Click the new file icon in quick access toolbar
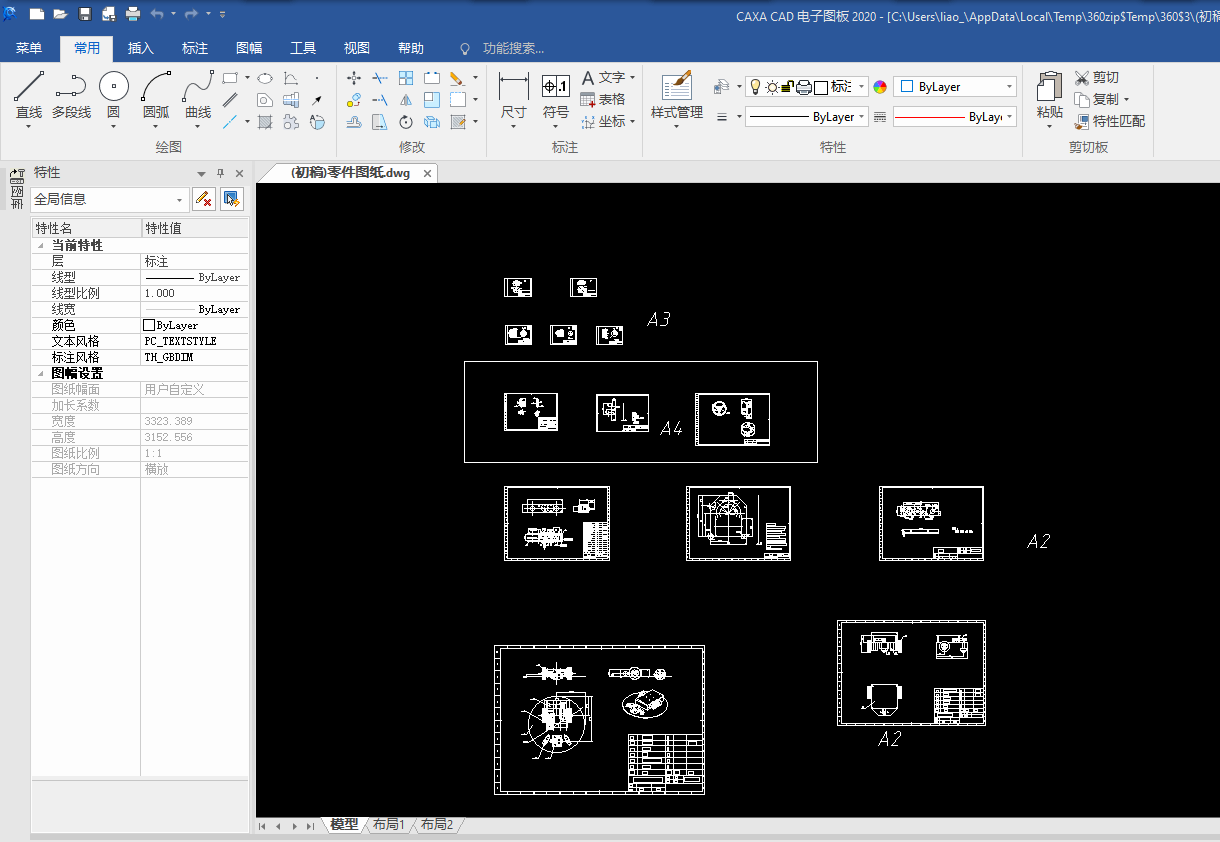The width and height of the screenshot is (1220, 842). tap(37, 14)
